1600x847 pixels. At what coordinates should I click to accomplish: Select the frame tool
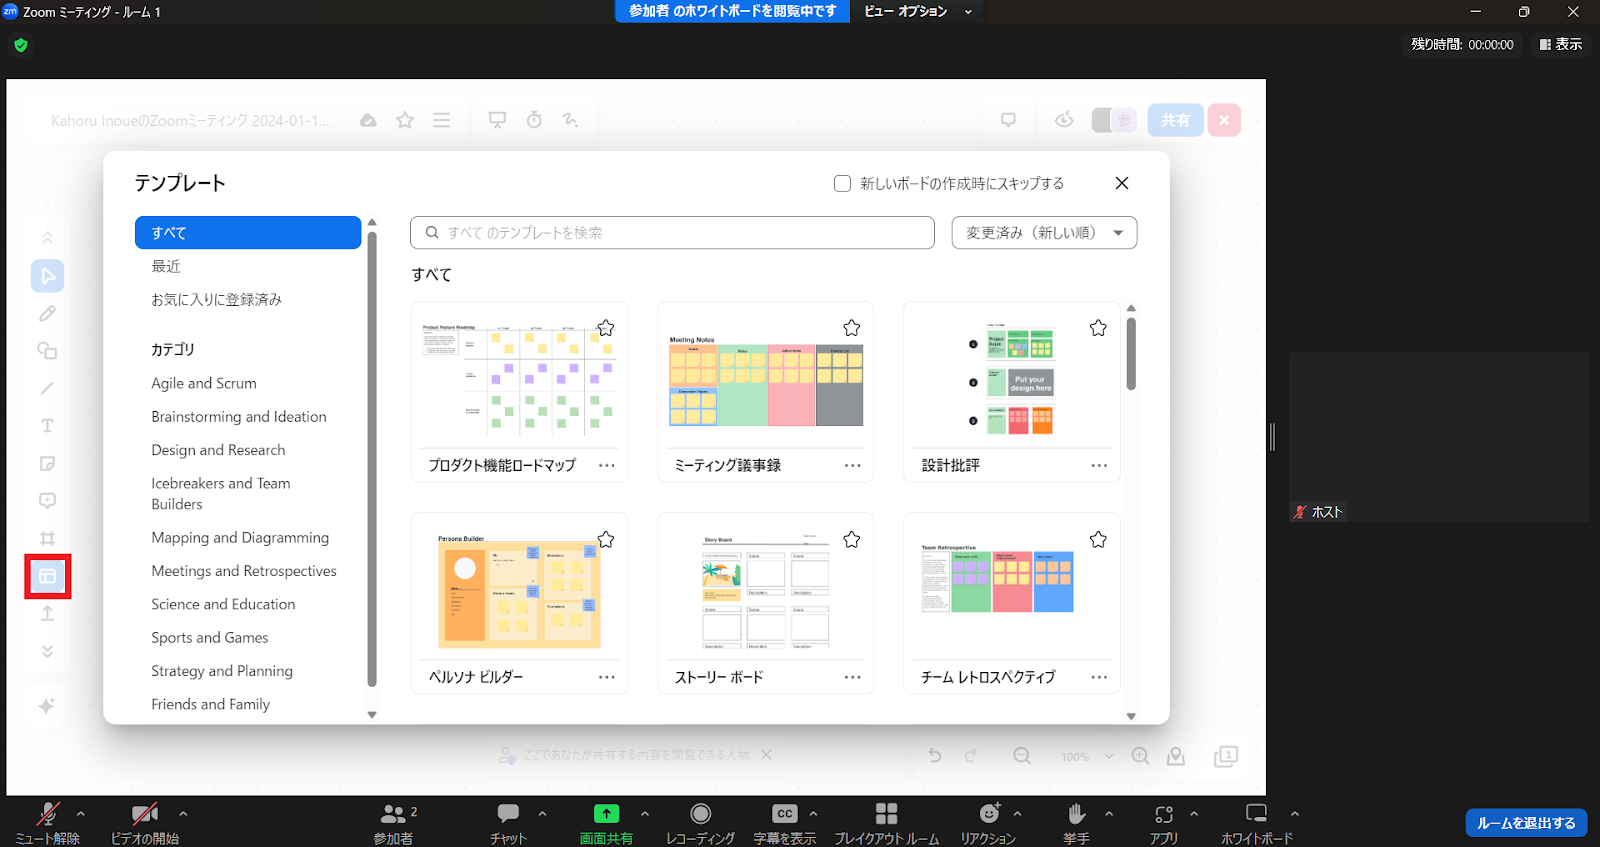[48, 538]
